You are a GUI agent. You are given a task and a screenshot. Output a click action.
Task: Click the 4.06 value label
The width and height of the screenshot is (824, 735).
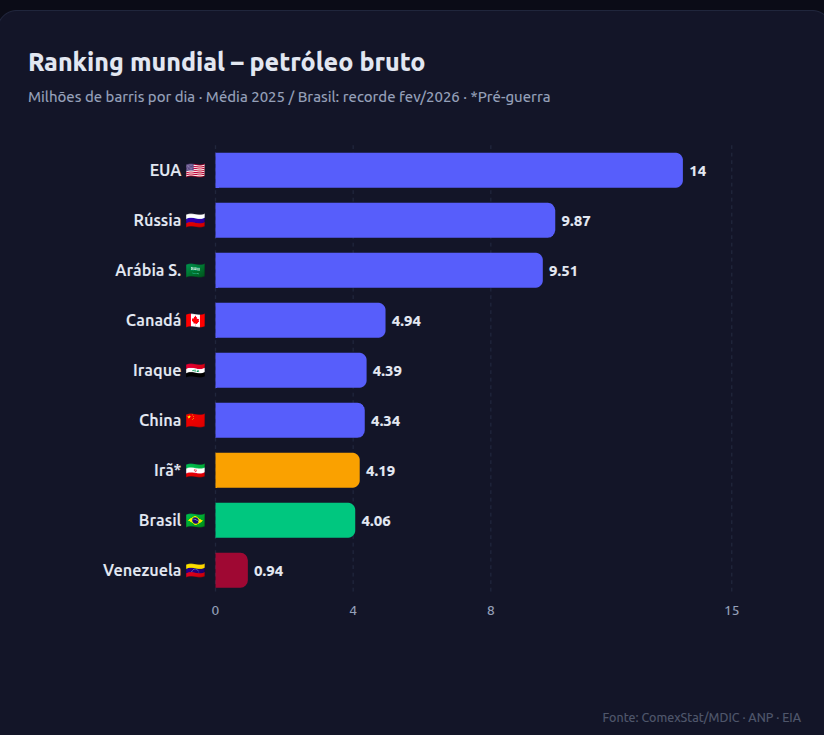376,521
